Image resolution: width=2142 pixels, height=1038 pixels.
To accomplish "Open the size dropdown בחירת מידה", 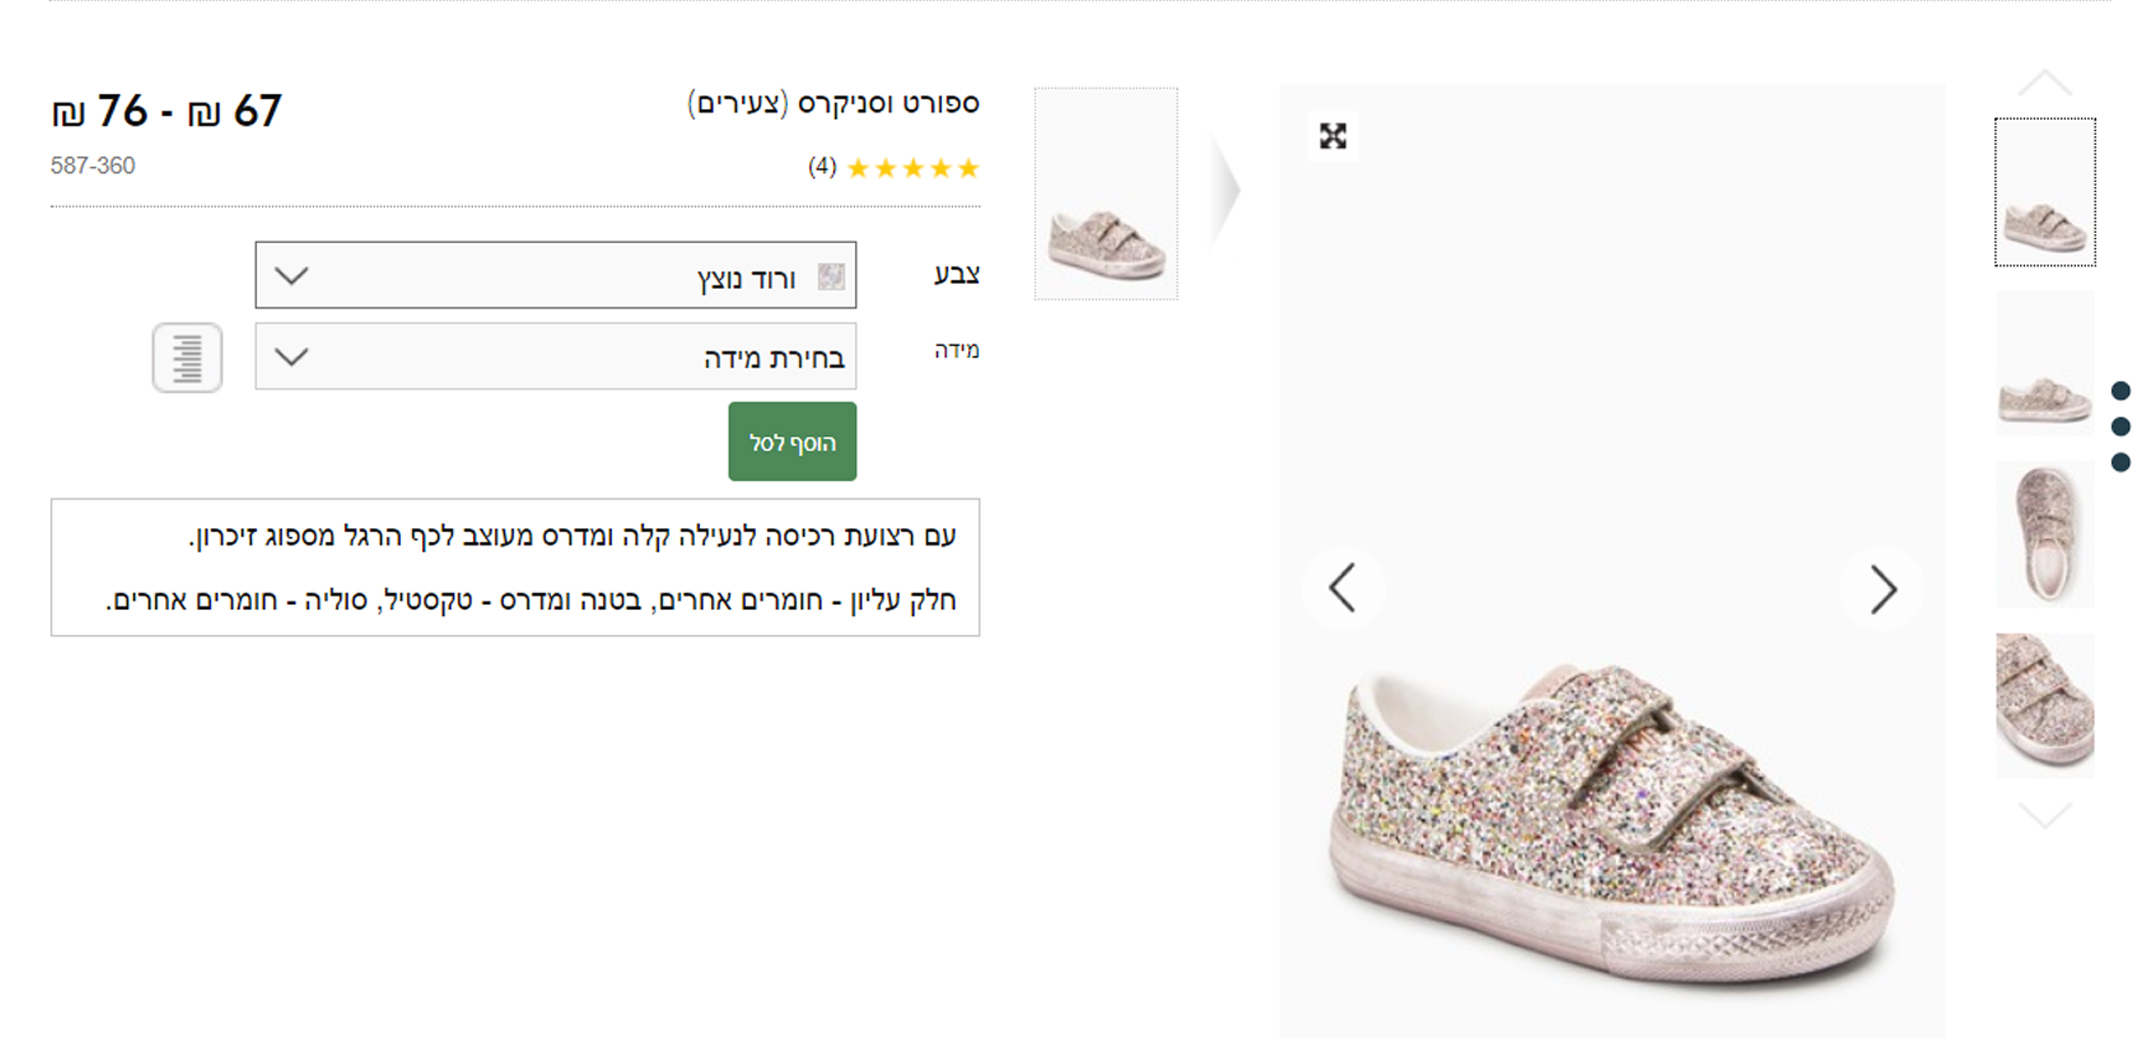I will tap(555, 356).
